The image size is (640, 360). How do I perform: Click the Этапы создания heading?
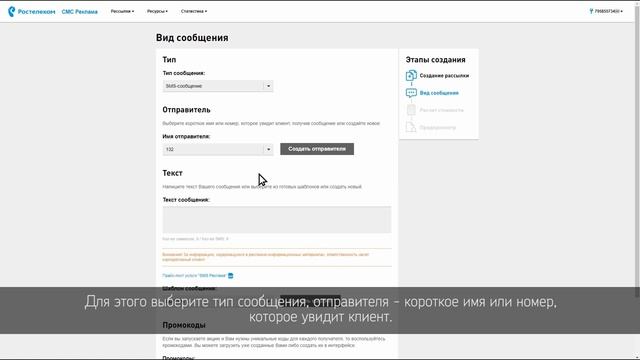(436, 60)
